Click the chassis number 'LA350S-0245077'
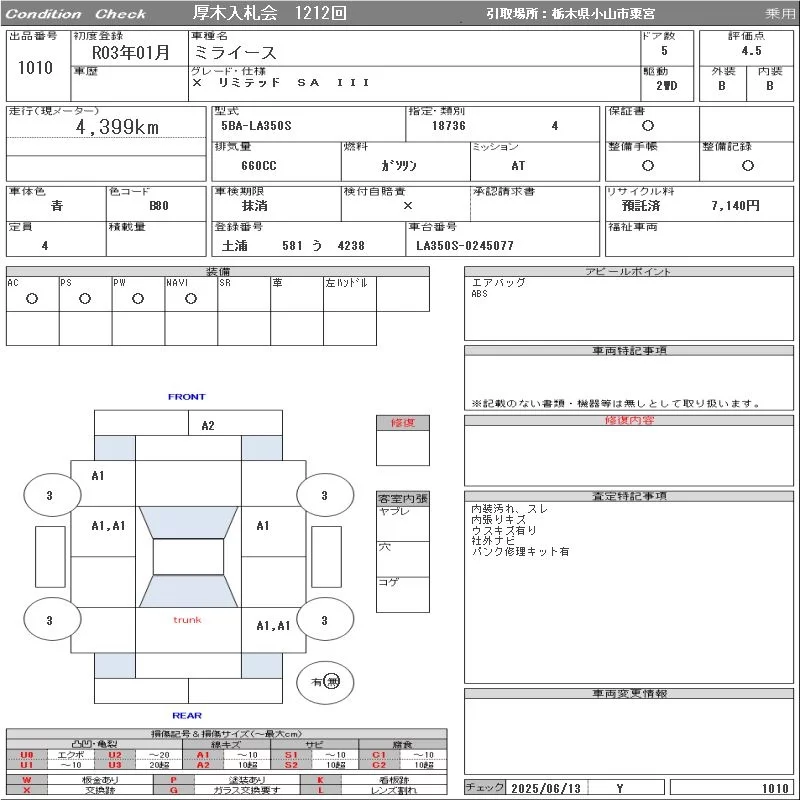 [x=465, y=245]
